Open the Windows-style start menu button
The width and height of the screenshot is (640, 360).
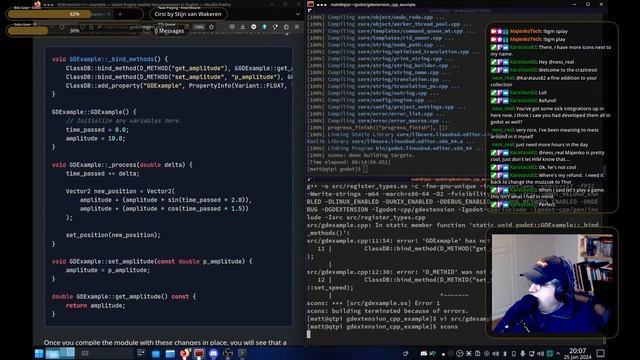(39, 353)
